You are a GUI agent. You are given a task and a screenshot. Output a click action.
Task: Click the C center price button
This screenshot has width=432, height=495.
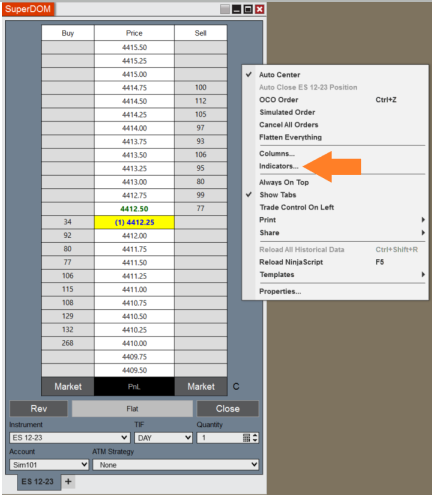(x=236, y=386)
